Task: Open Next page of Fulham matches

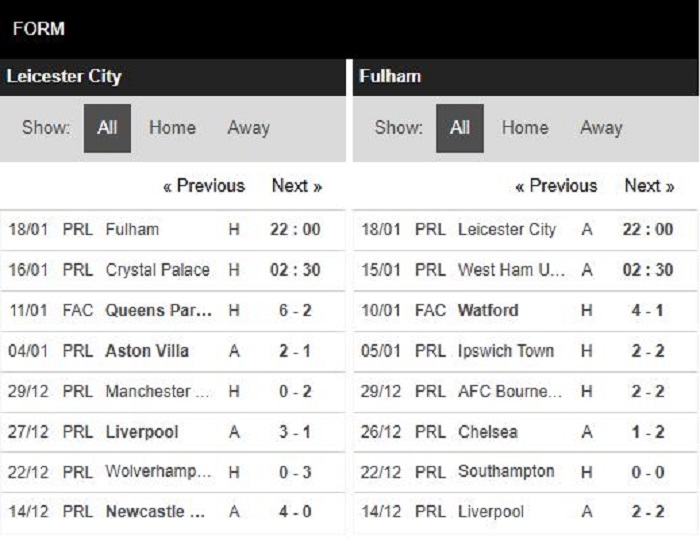Action: coord(650,186)
